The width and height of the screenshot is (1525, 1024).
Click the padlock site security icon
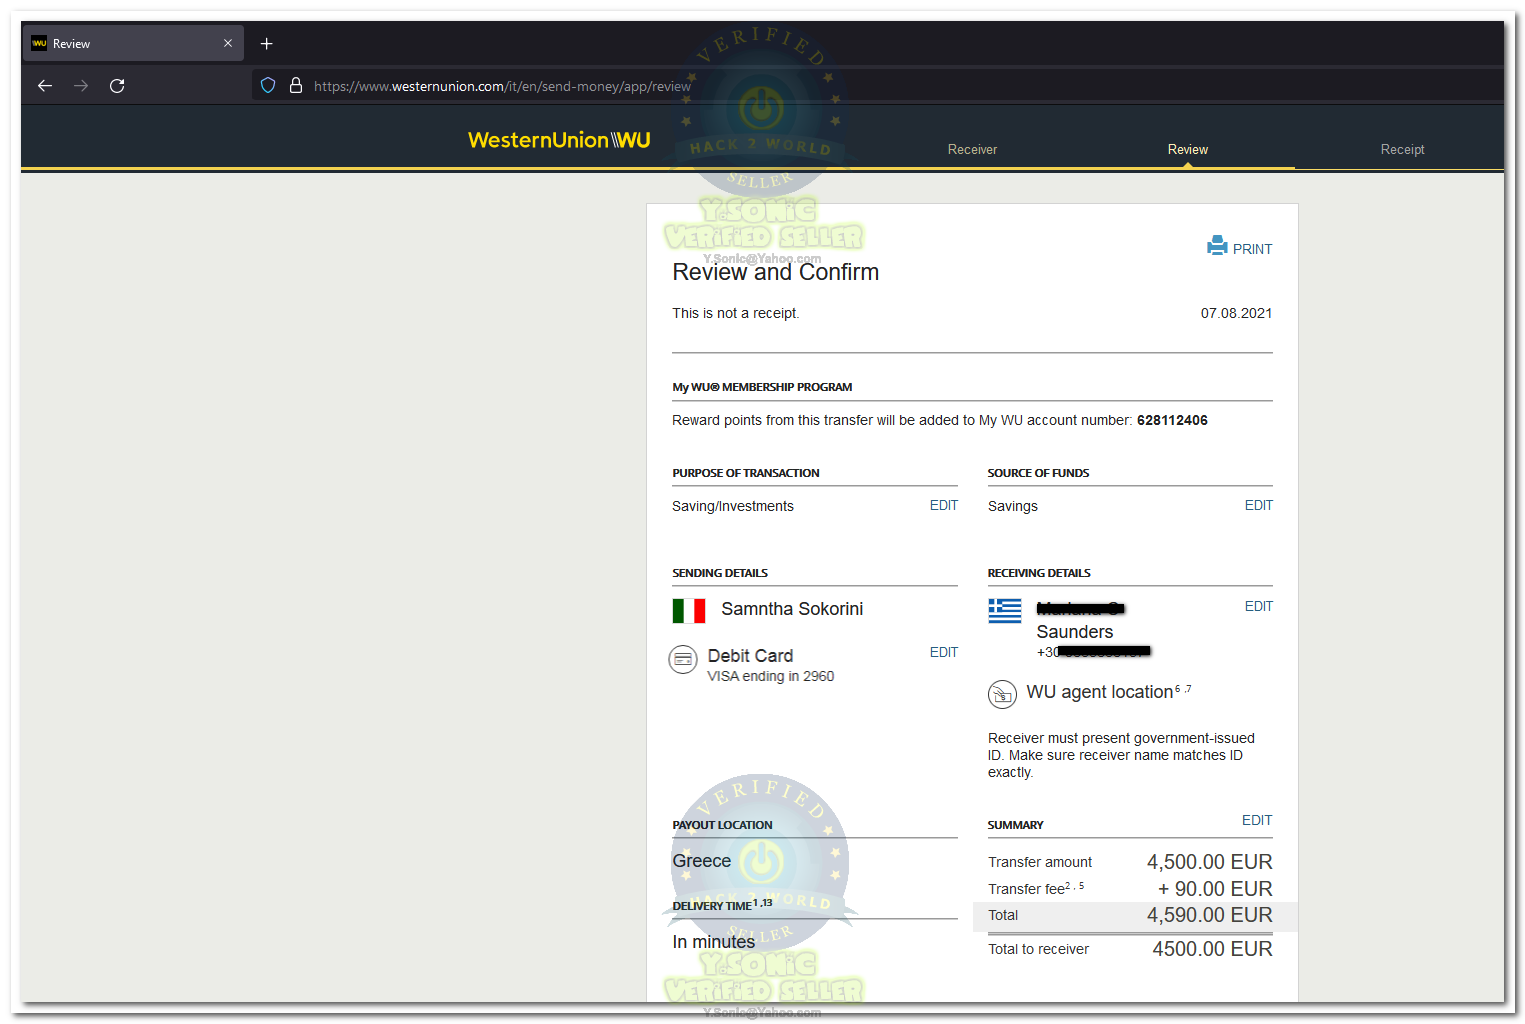pyautogui.click(x=296, y=86)
